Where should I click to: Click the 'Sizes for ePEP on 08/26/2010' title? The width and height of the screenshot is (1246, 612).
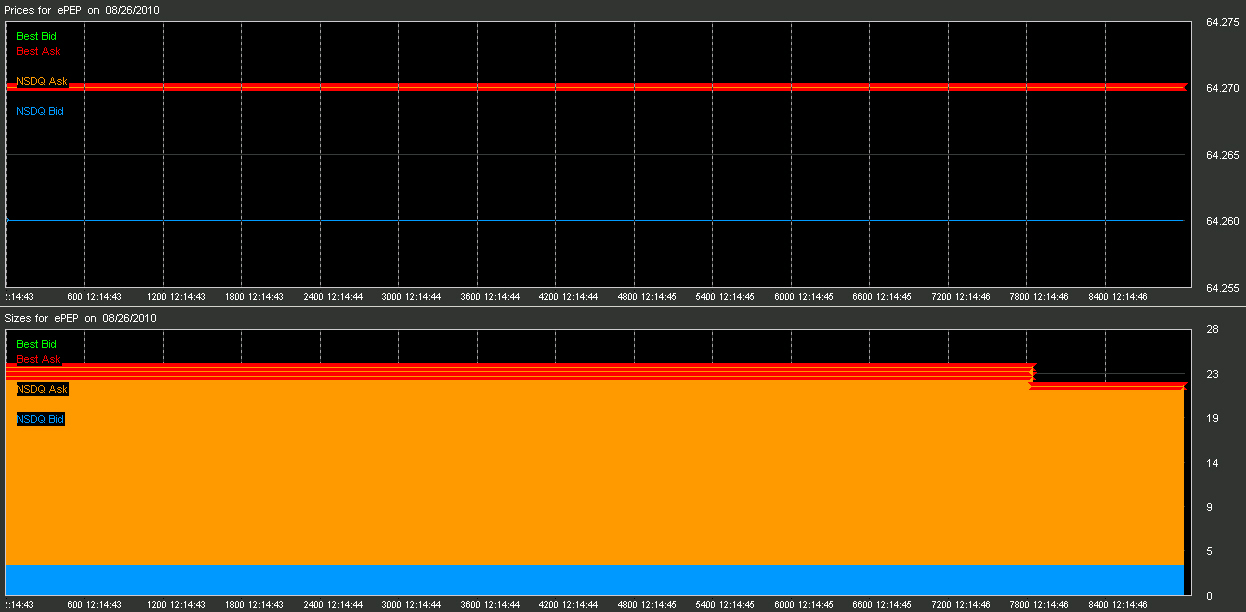coord(81,318)
